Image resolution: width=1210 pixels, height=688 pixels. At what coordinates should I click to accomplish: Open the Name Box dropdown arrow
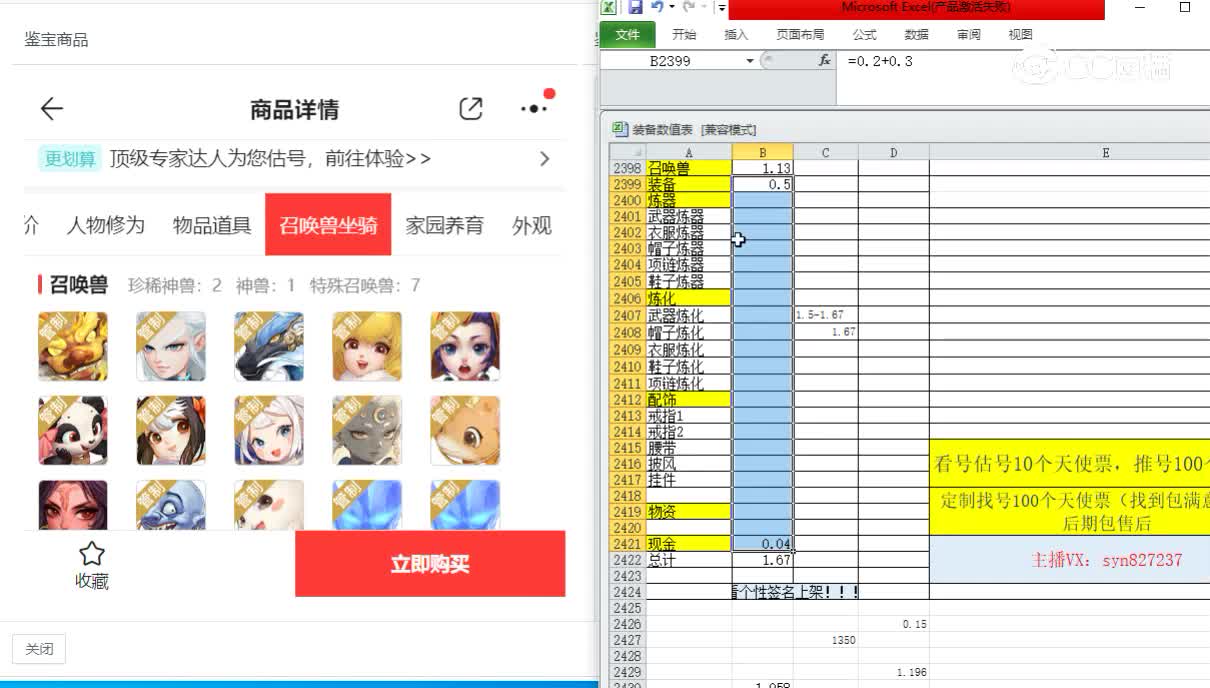(x=750, y=61)
